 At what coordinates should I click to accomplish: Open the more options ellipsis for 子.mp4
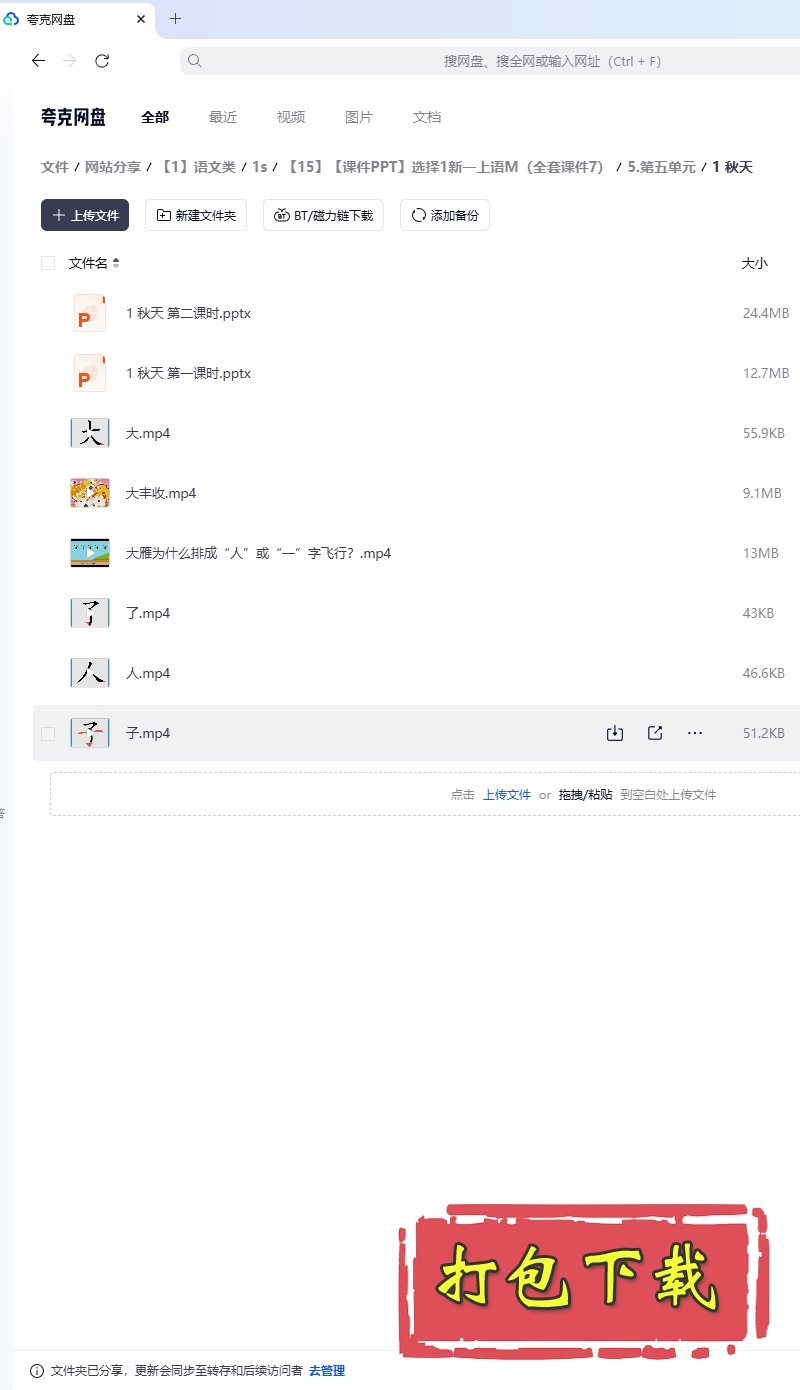point(695,733)
